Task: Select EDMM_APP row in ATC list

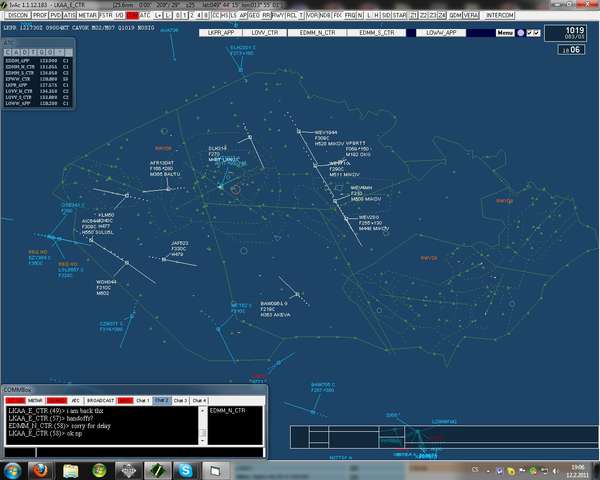Action: [37, 61]
